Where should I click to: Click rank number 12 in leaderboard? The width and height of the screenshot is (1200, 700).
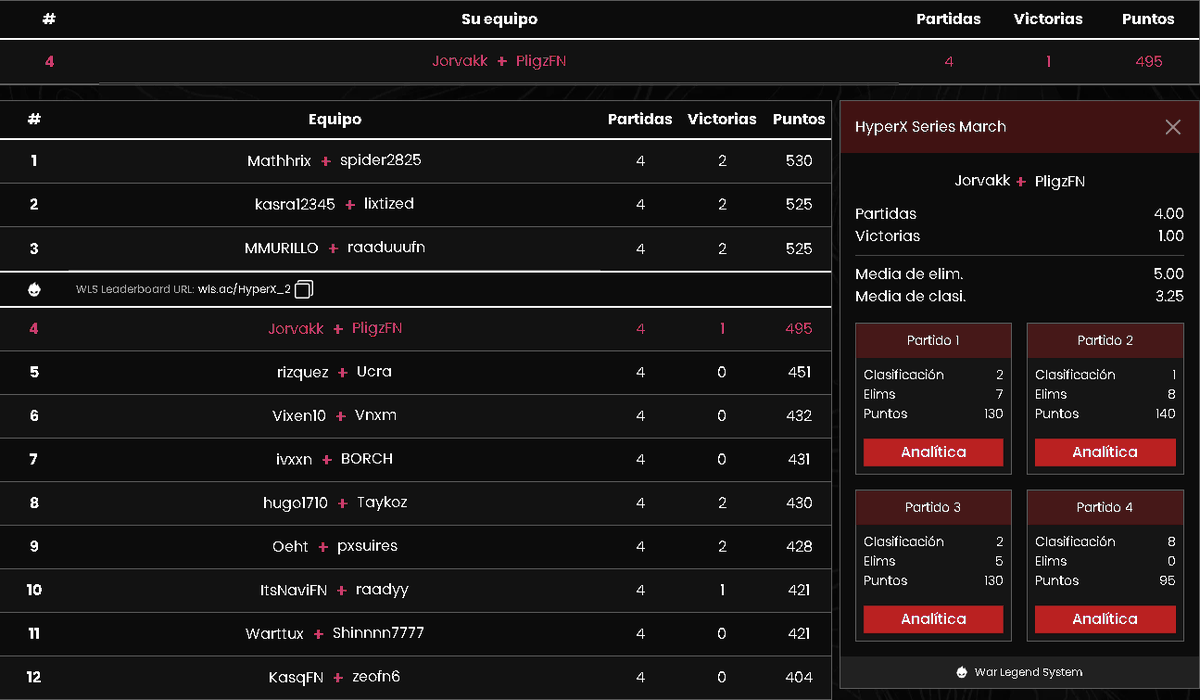(34, 677)
